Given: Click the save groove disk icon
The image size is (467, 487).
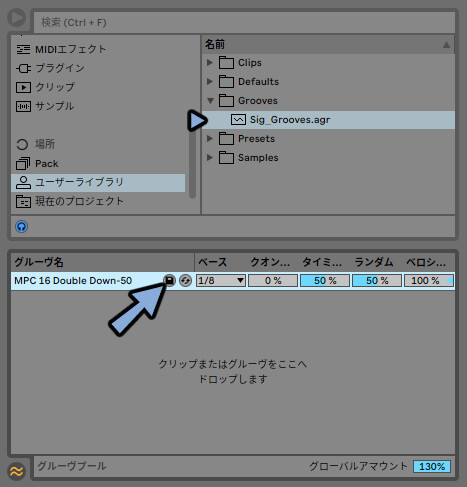Looking at the screenshot, I should (169, 280).
